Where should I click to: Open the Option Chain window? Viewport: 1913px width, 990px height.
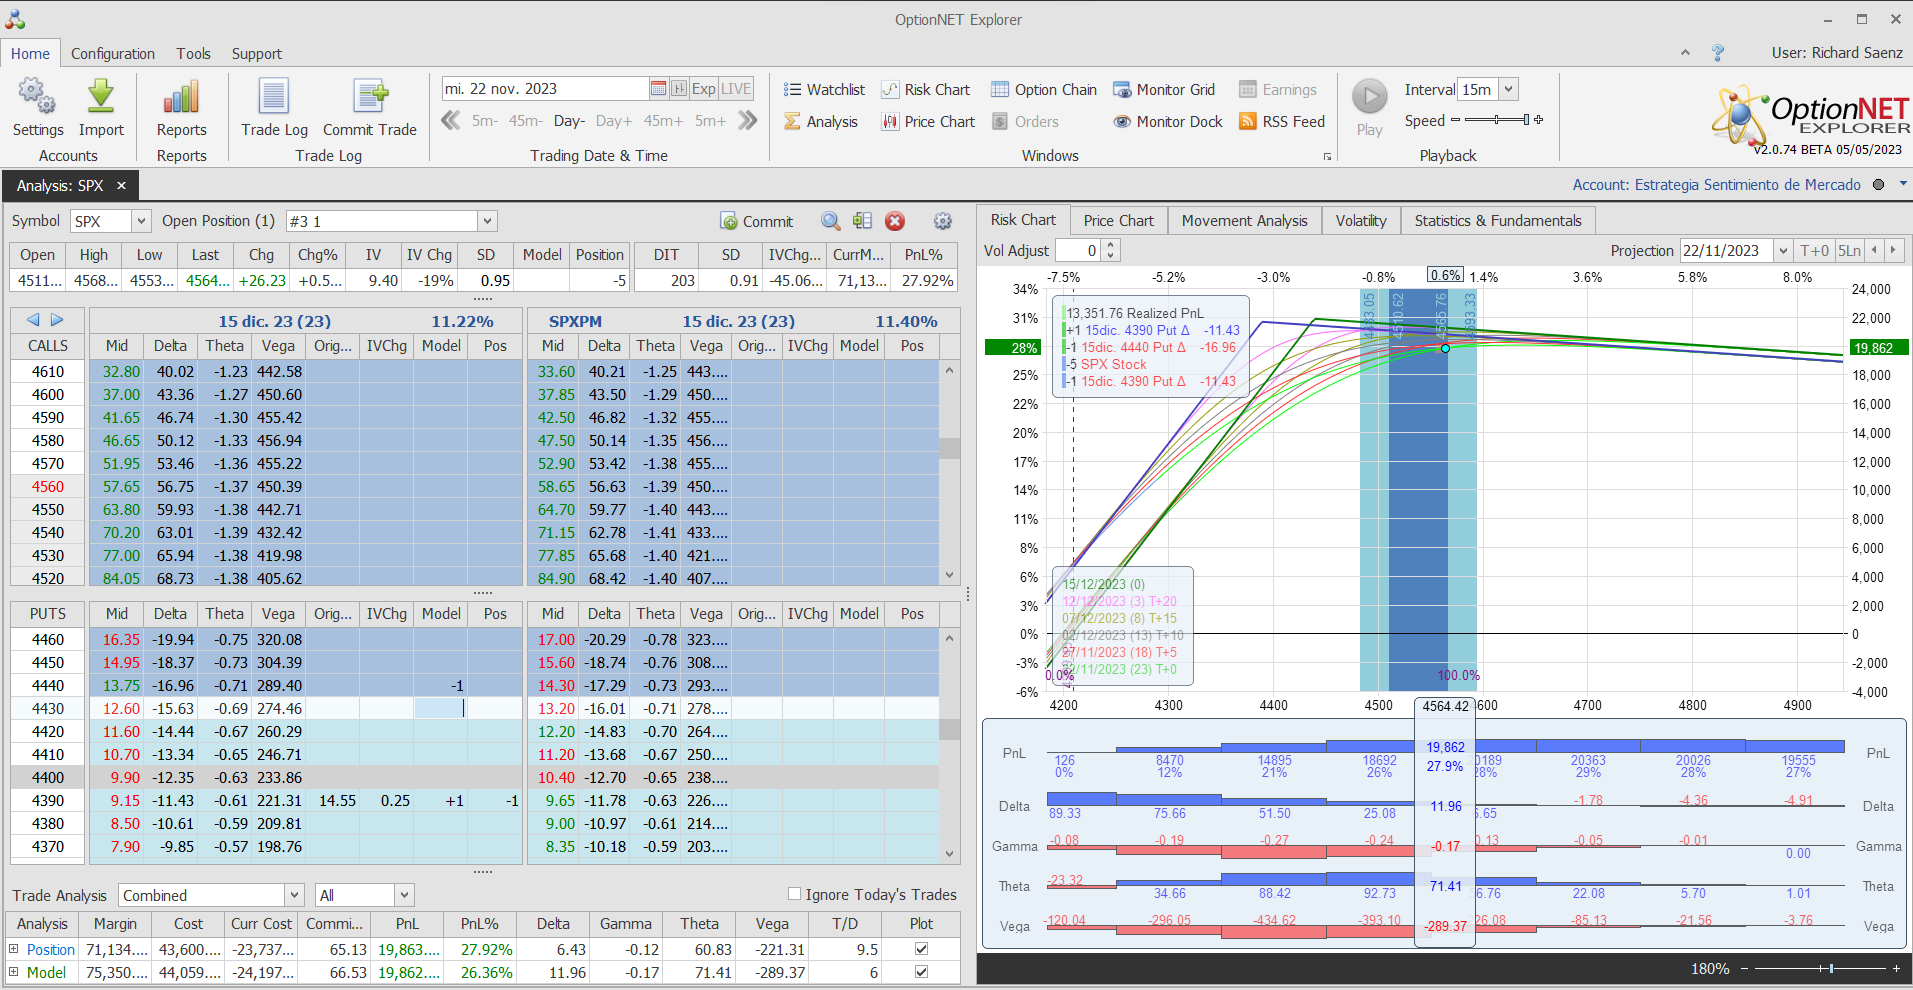[1044, 90]
